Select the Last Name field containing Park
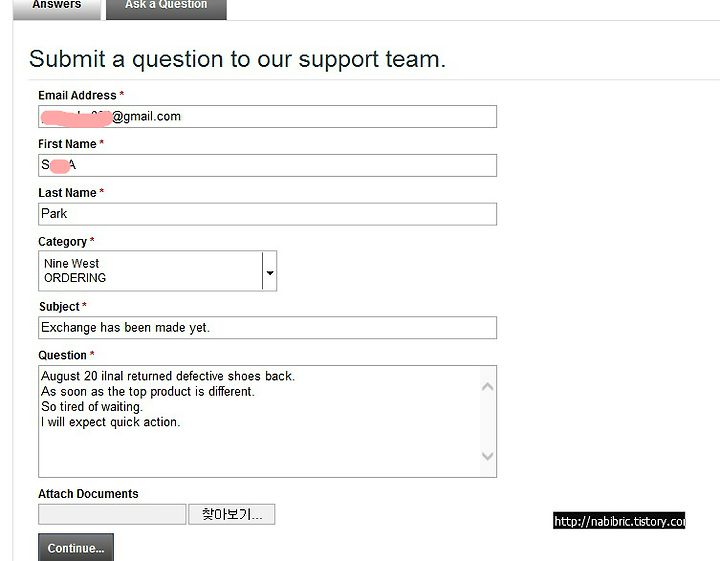Screen dimensions: 720x561 (x=267, y=214)
